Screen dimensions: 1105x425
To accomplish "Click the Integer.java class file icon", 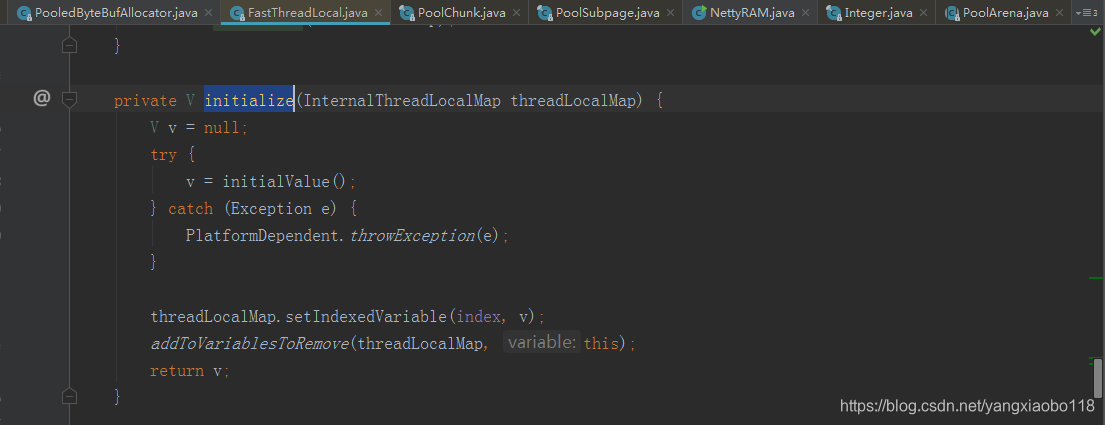I will [x=834, y=13].
